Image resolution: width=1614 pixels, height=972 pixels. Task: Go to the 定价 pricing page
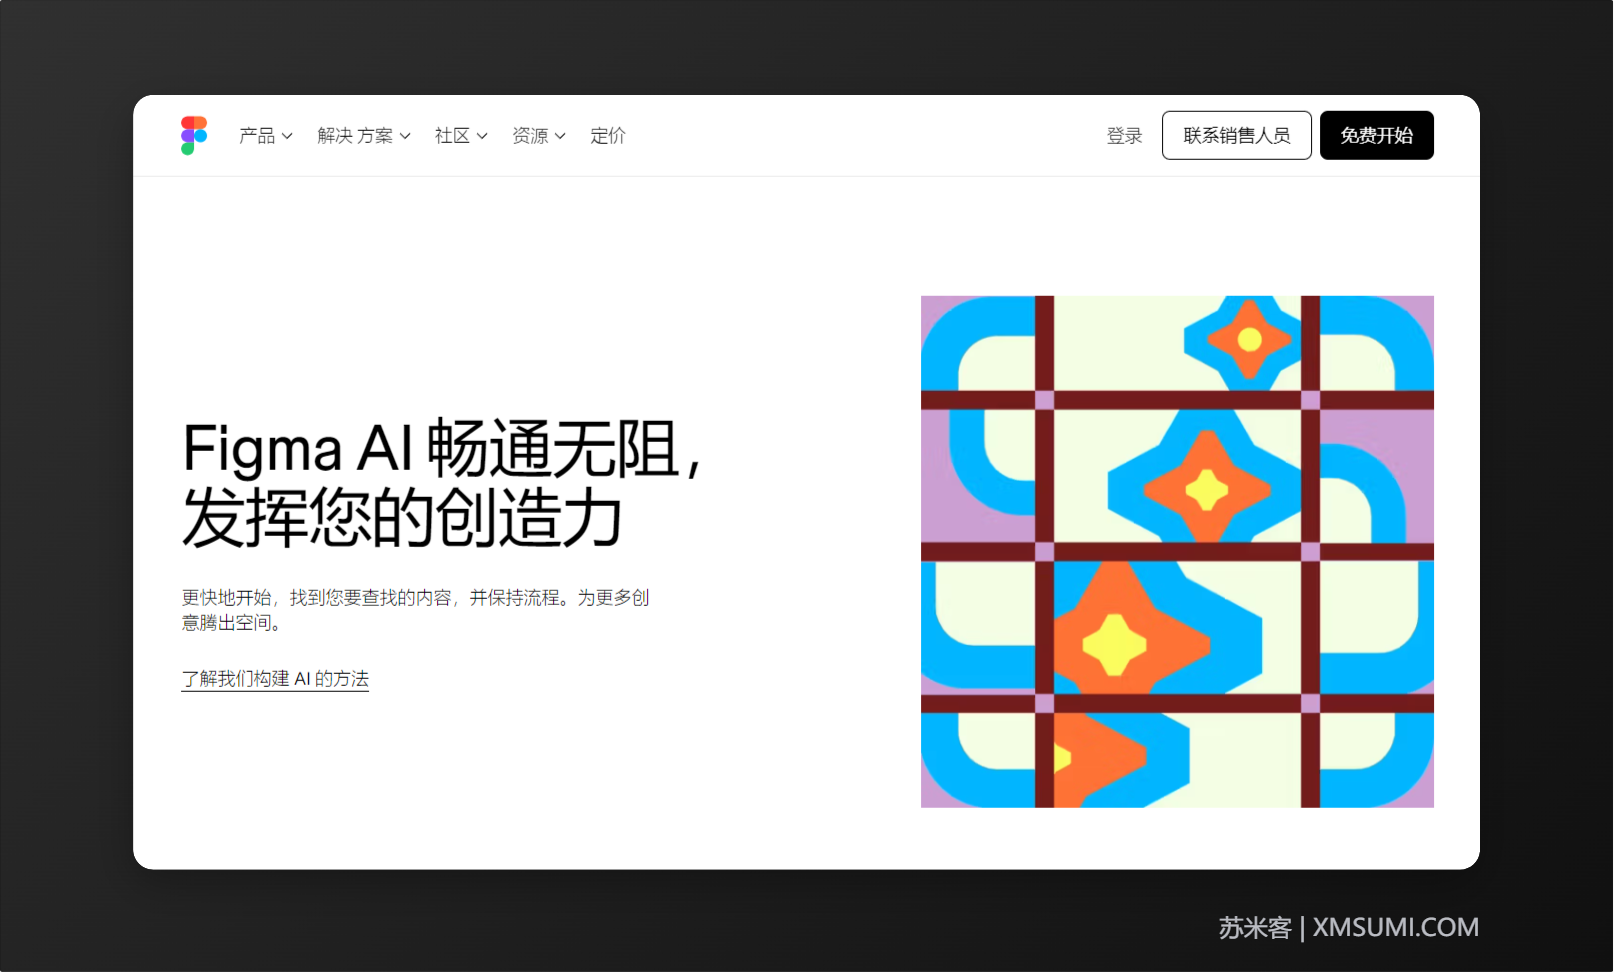(608, 135)
